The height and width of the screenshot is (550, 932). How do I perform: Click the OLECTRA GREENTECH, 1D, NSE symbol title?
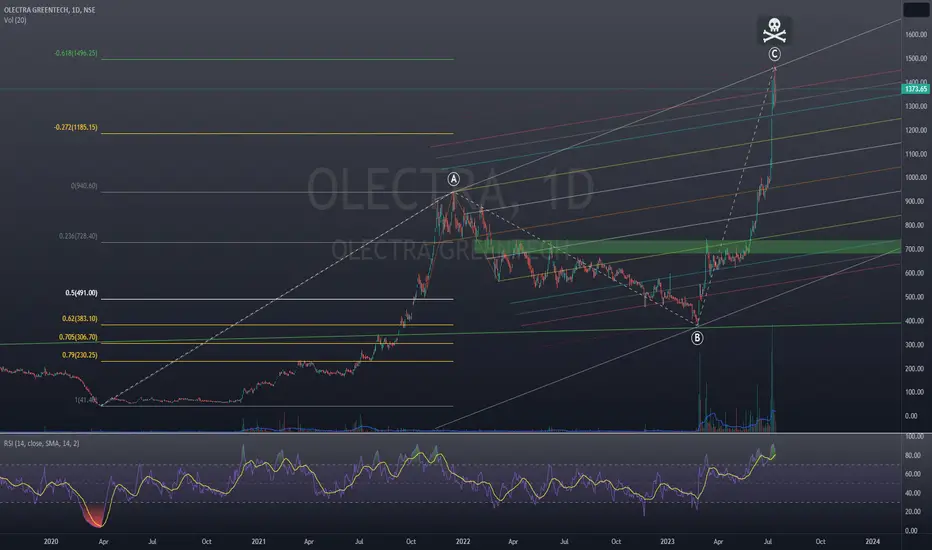pyautogui.click(x=49, y=10)
